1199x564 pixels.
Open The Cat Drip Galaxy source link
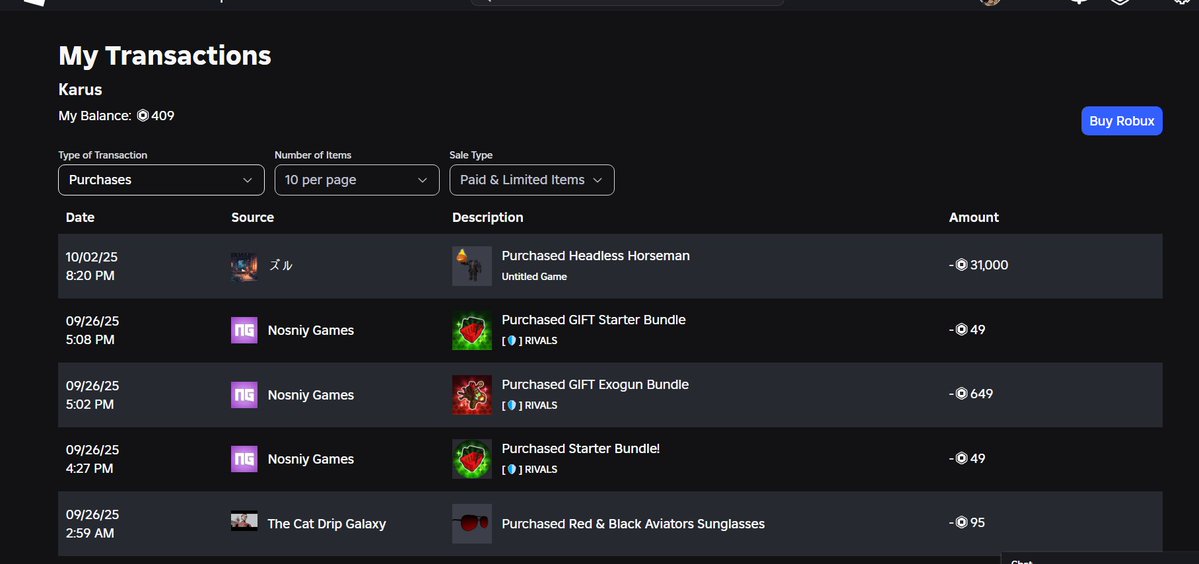[327, 523]
